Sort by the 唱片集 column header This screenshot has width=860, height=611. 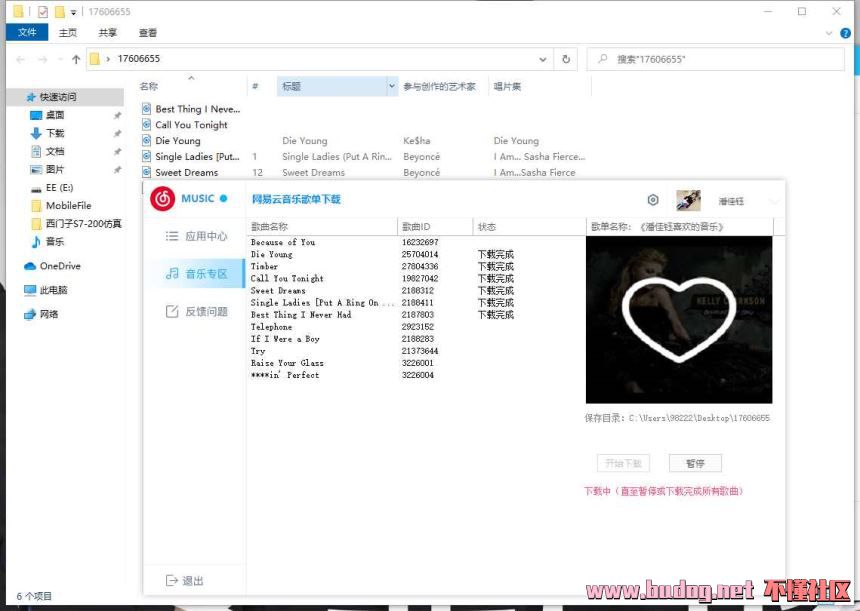coord(507,86)
